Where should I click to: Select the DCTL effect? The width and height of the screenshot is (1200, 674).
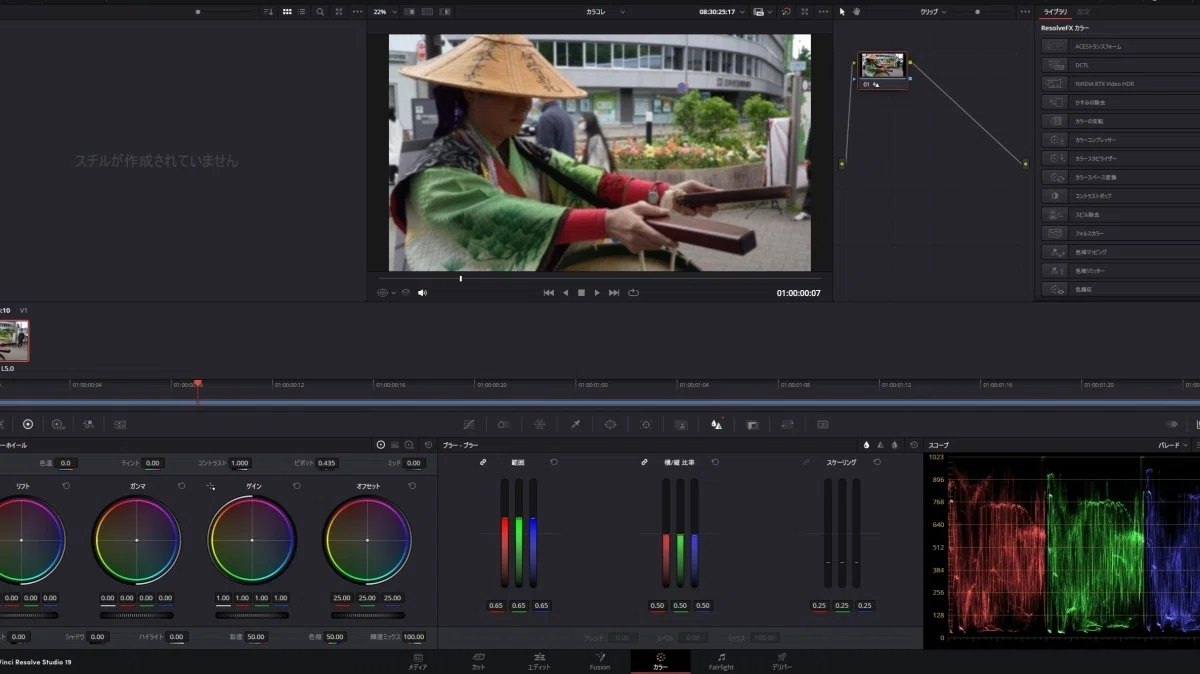coord(1118,65)
